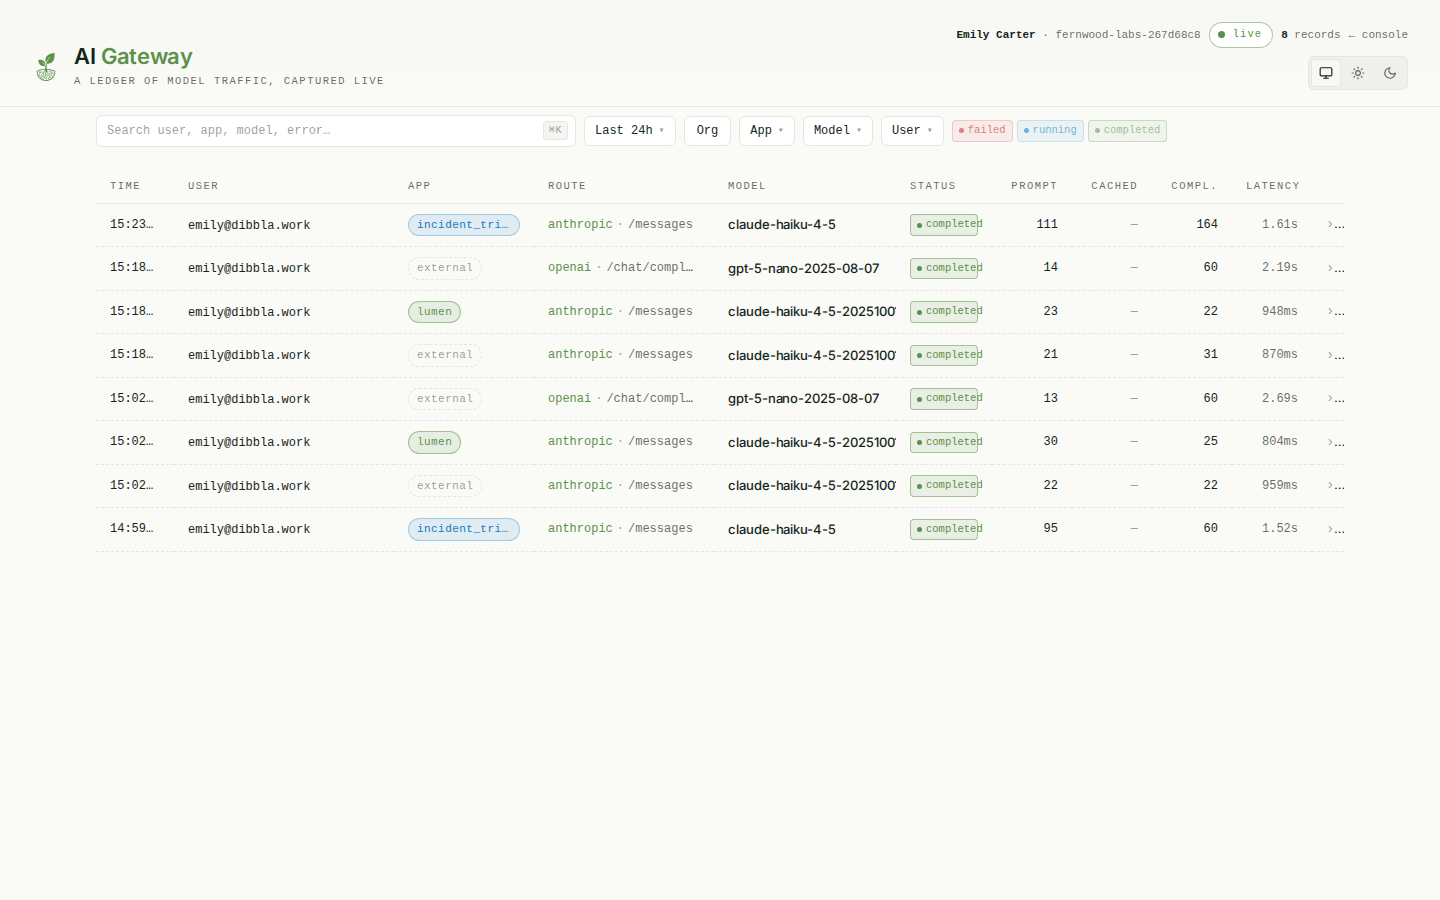Screen dimensions: 1440x900
Task: Click prompt value 111
Action: [1047, 225]
